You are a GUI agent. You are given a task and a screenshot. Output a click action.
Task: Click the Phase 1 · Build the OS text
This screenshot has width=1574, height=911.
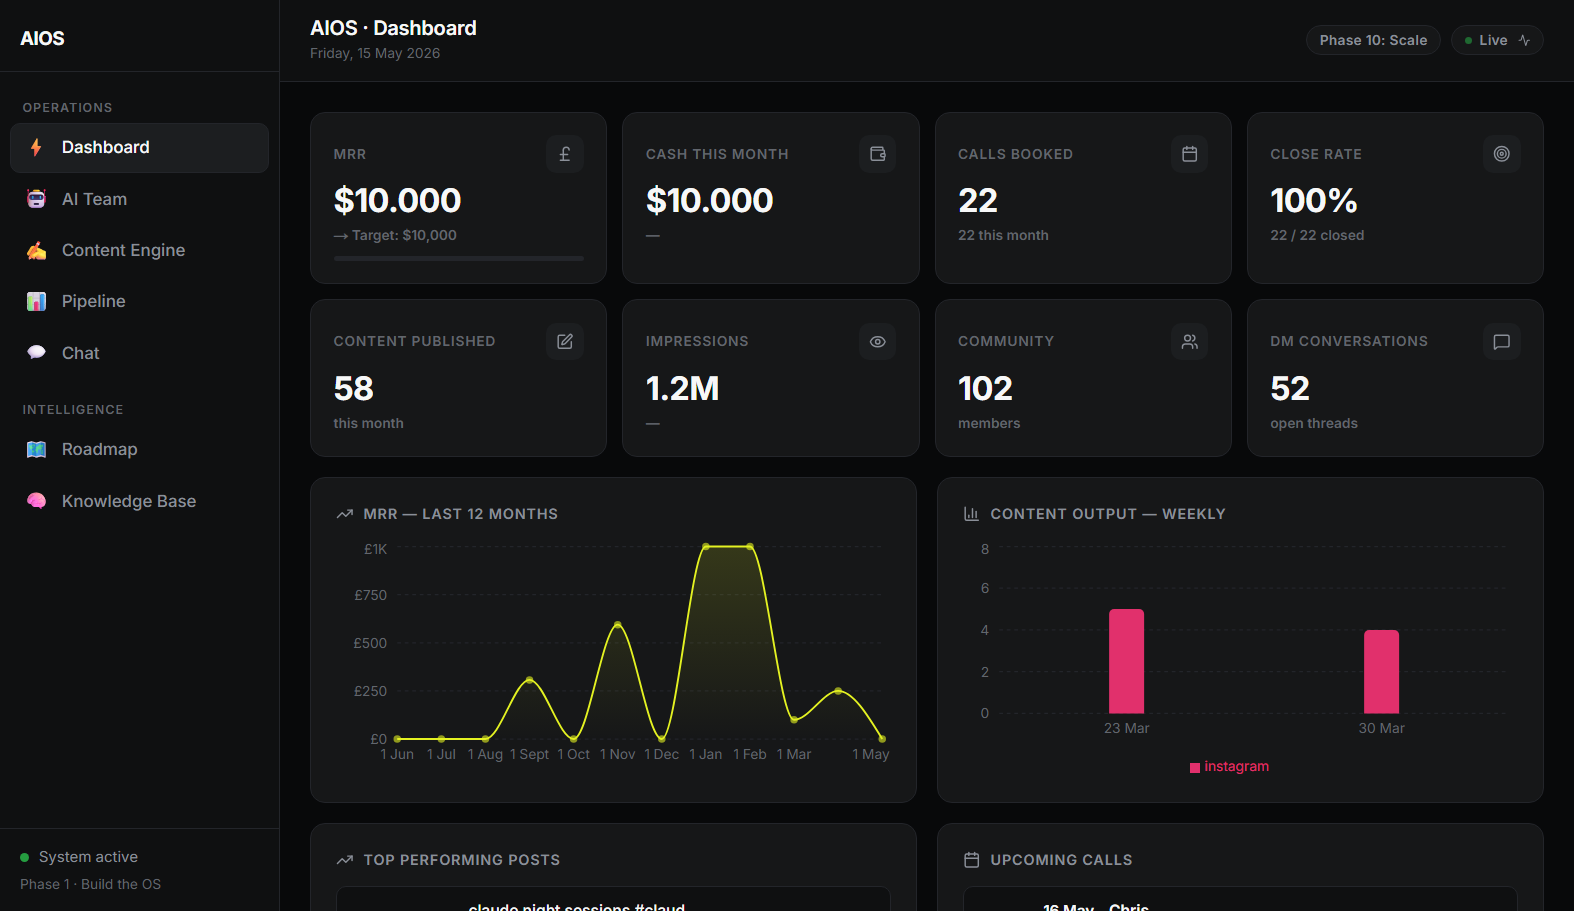(x=90, y=884)
